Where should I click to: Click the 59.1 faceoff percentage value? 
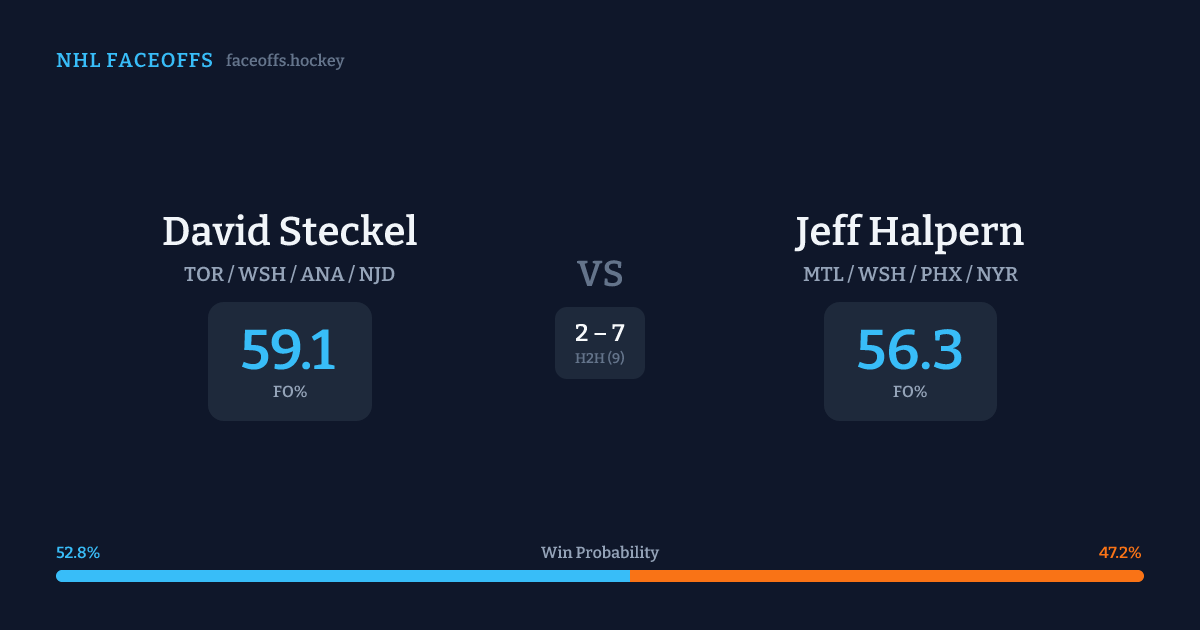(289, 349)
